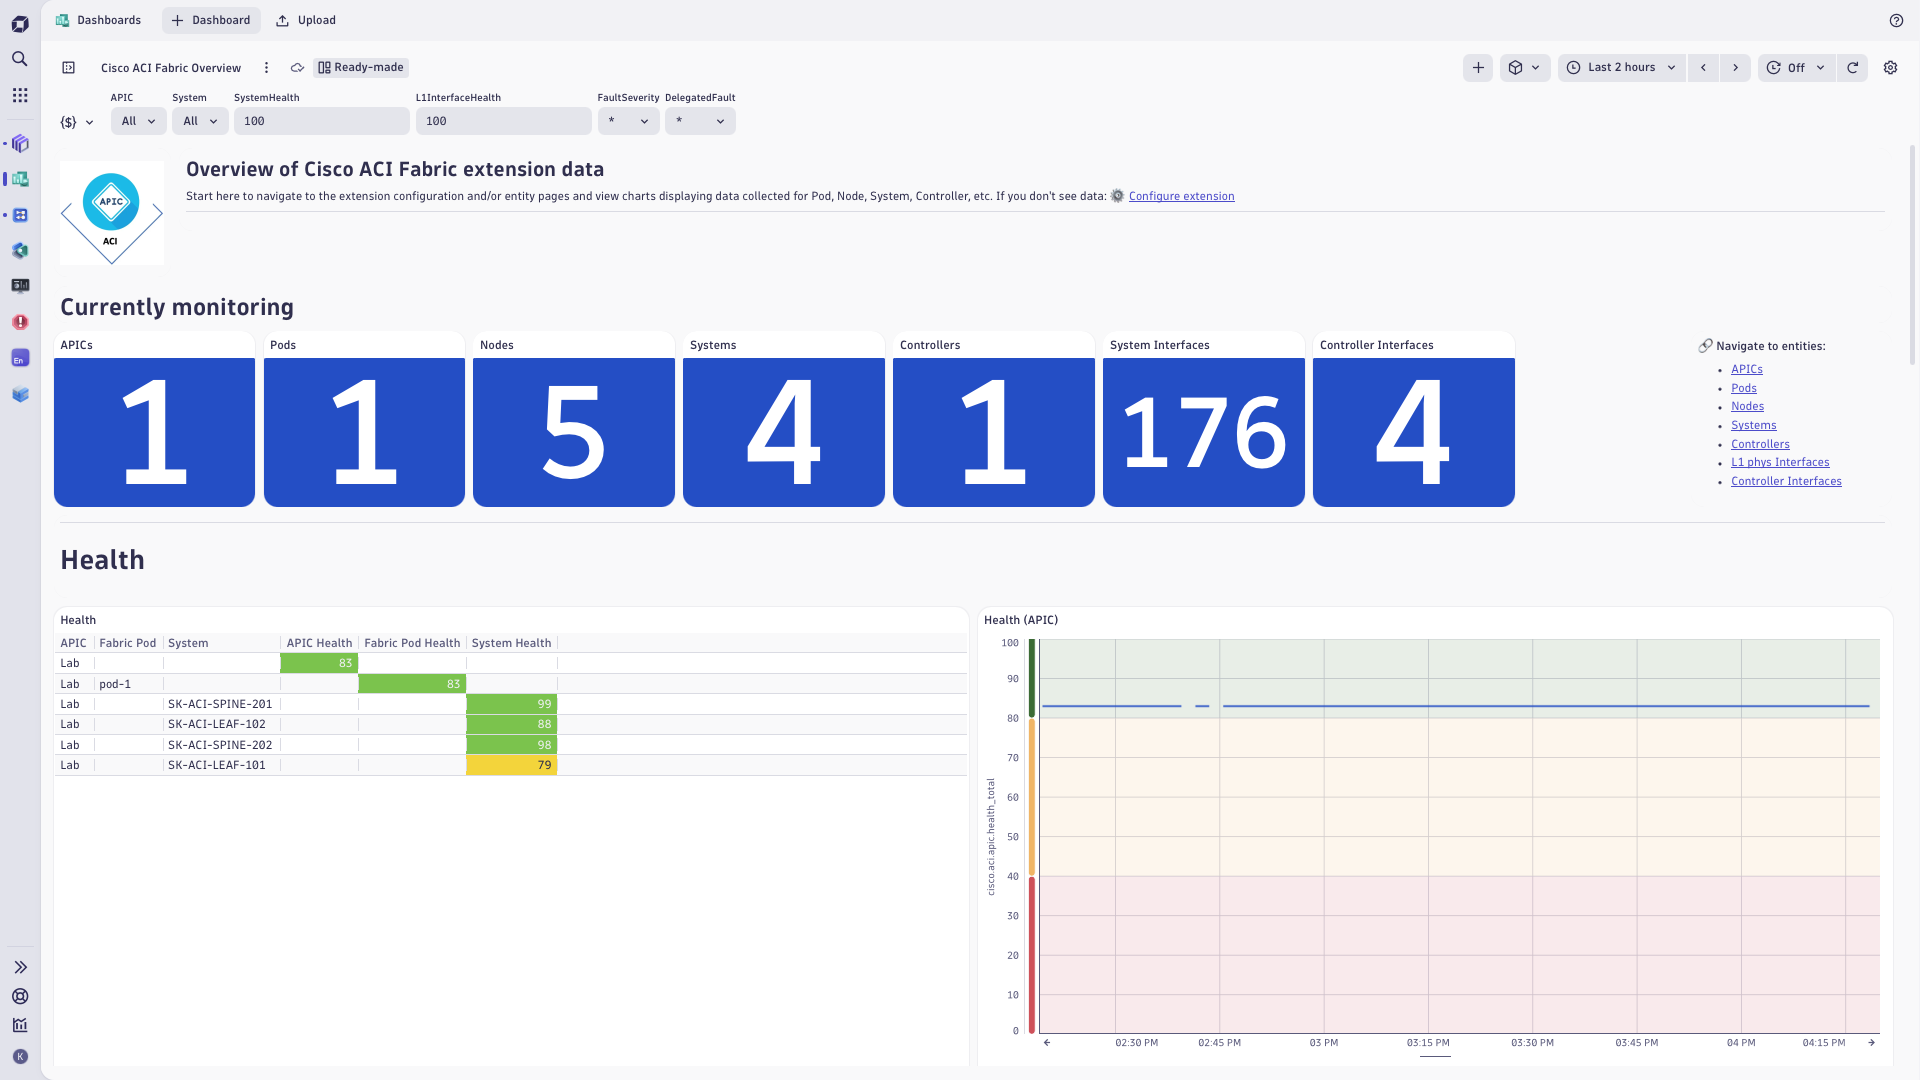Open the APIC filter dropdown set to All
The height and width of the screenshot is (1080, 1920).
click(x=137, y=120)
